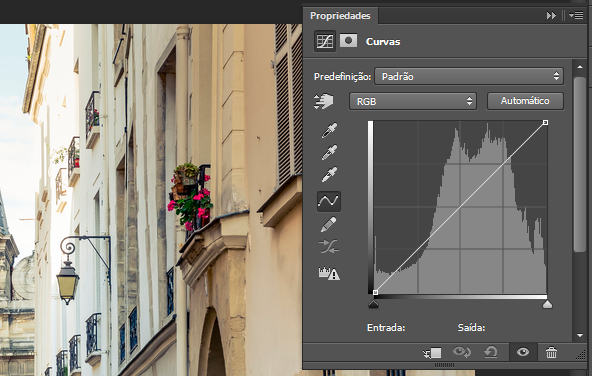This screenshot has width=592, height=376.
Task: Click the Automático button
Action: (x=525, y=101)
